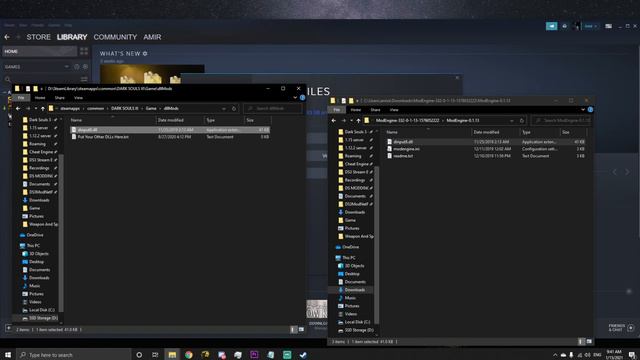Open View tab in dllMods window

pos(78,98)
